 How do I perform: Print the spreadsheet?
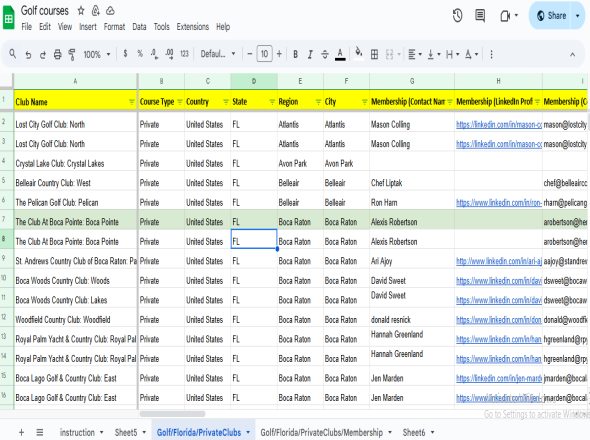(x=57, y=55)
